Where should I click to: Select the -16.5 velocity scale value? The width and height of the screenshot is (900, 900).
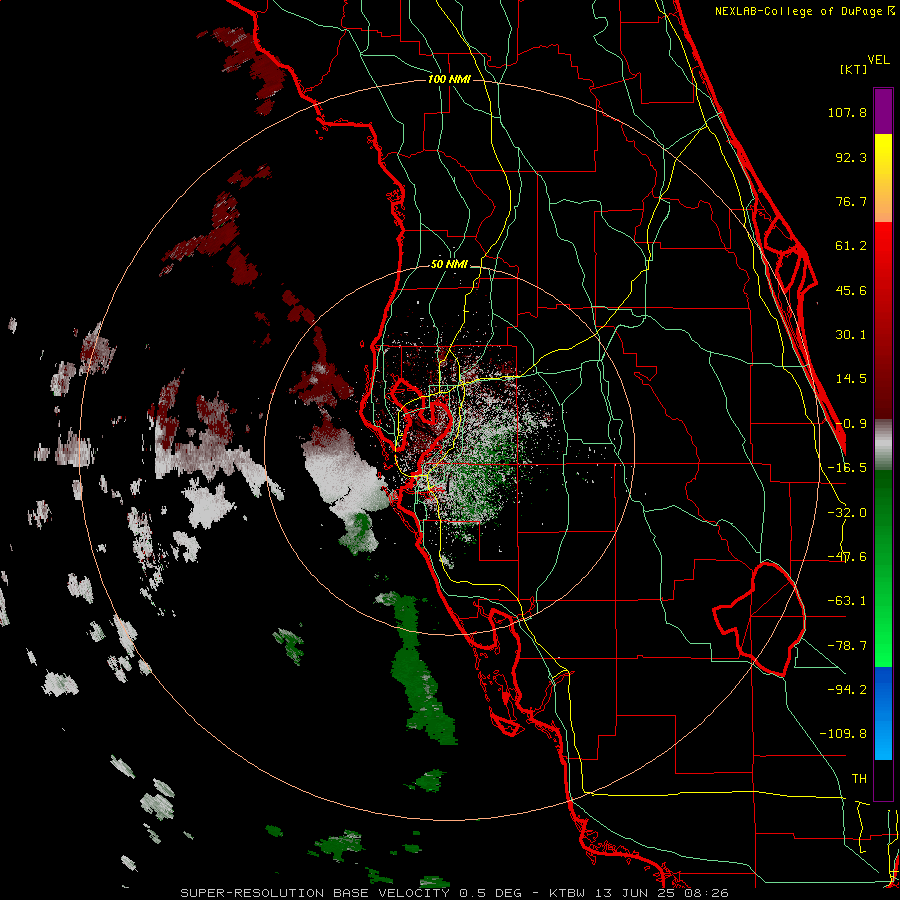(847, 468)
